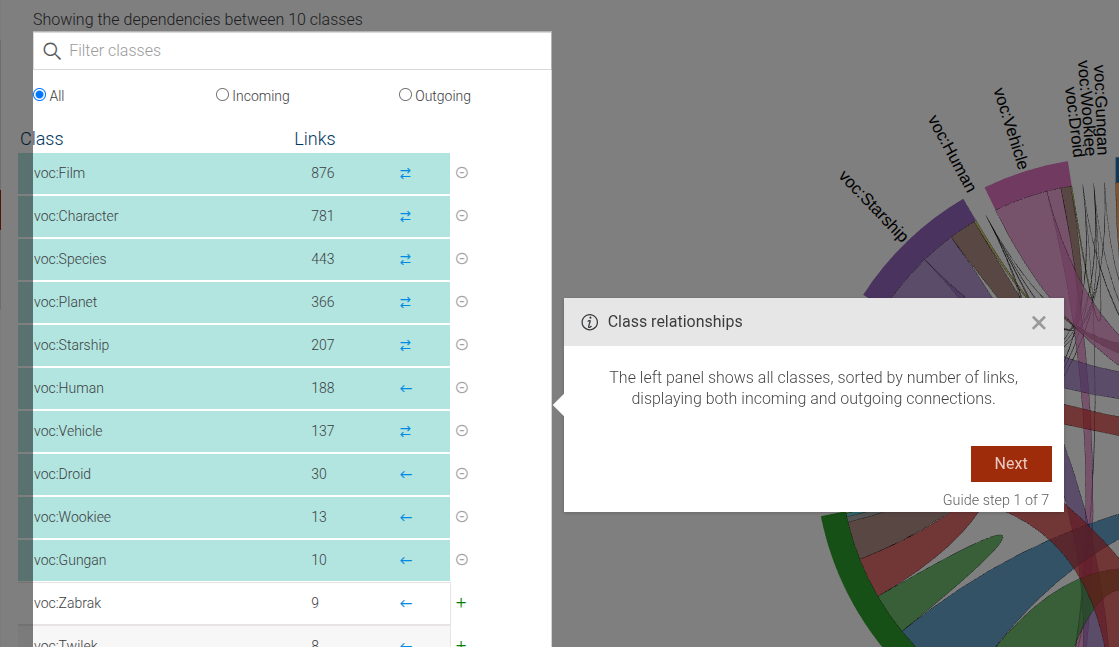This screenshot has width=1119, height=647.
Task: Close the Class relationships guide popup
Action: pos(1038,322)
